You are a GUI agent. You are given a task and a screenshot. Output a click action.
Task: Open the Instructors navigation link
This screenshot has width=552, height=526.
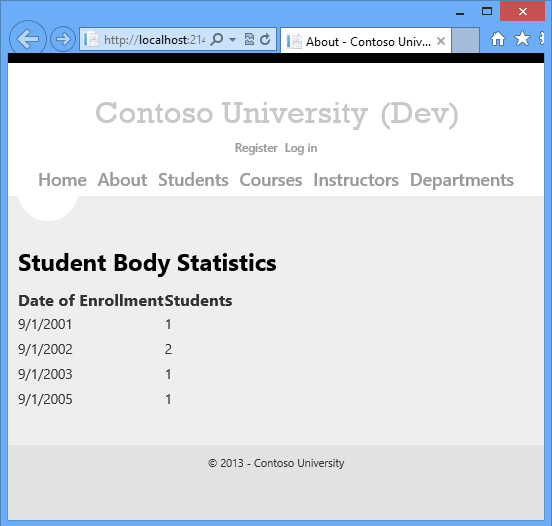click(356, 180)
